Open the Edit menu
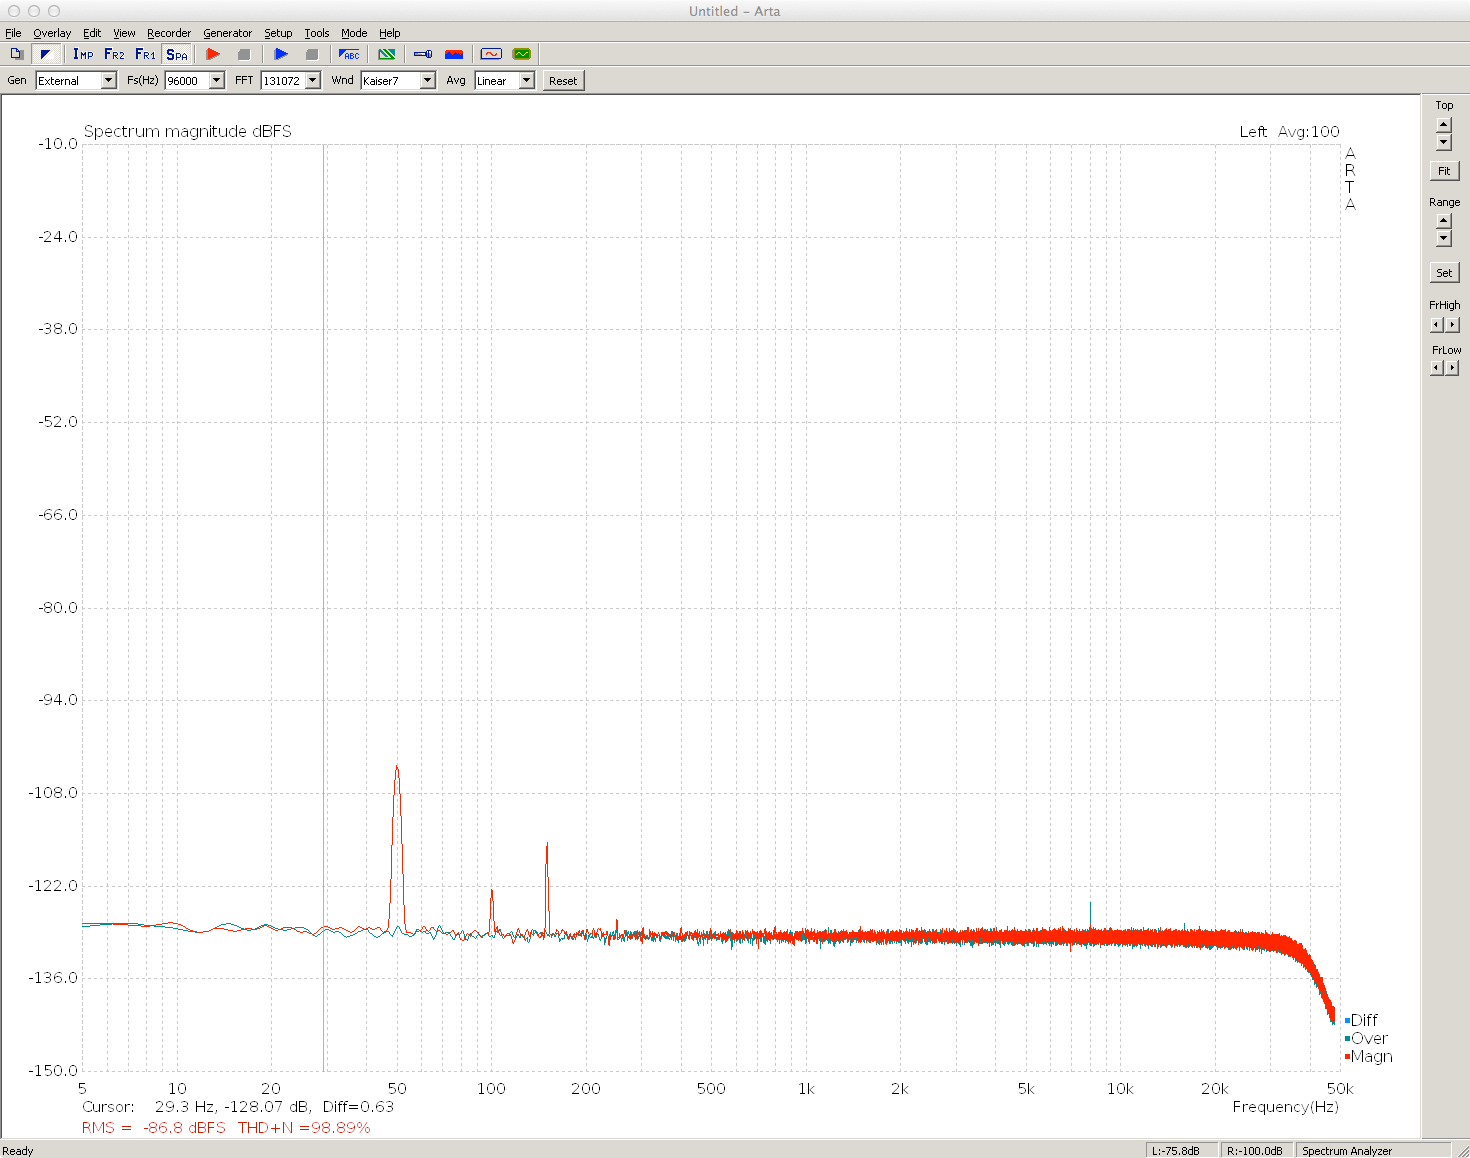The height and width of the screenshot is (1158, 1470). (92, 33)
